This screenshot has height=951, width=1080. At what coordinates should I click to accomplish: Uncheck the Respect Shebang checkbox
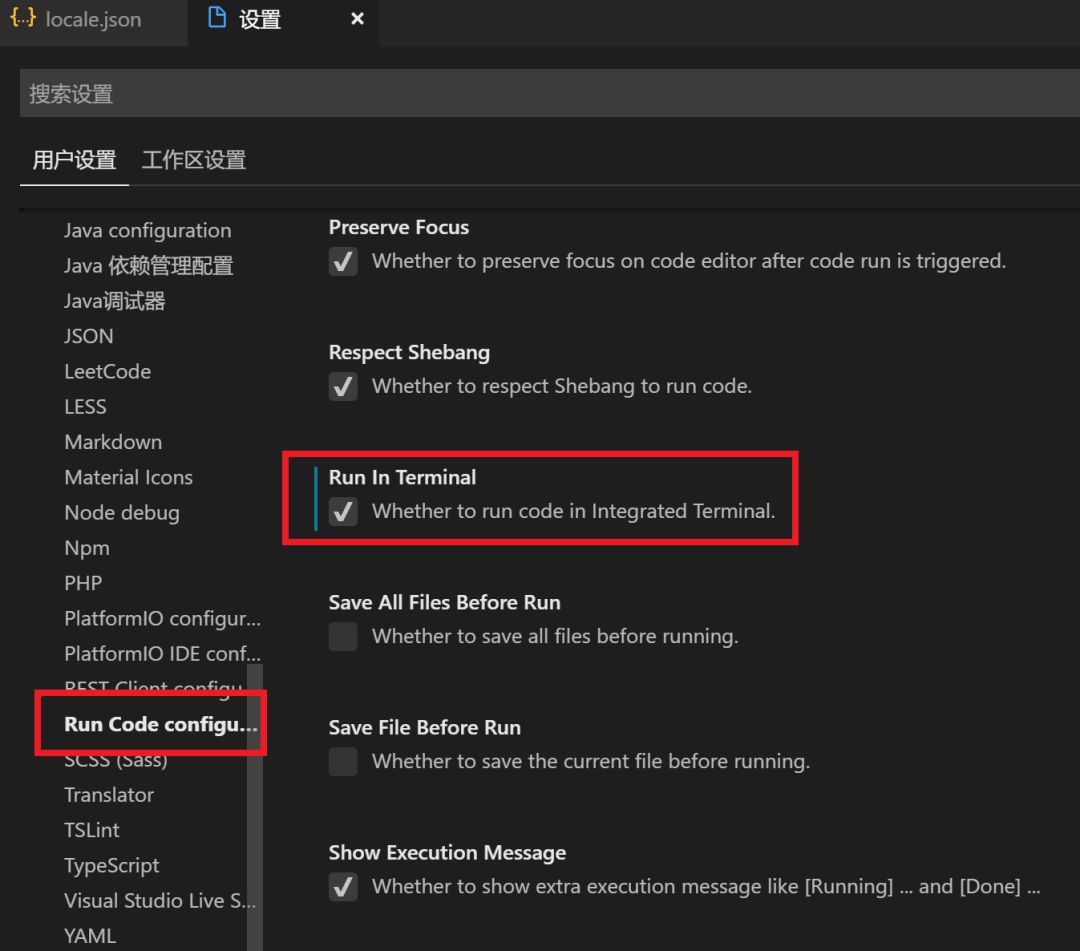tap(343, 387)
